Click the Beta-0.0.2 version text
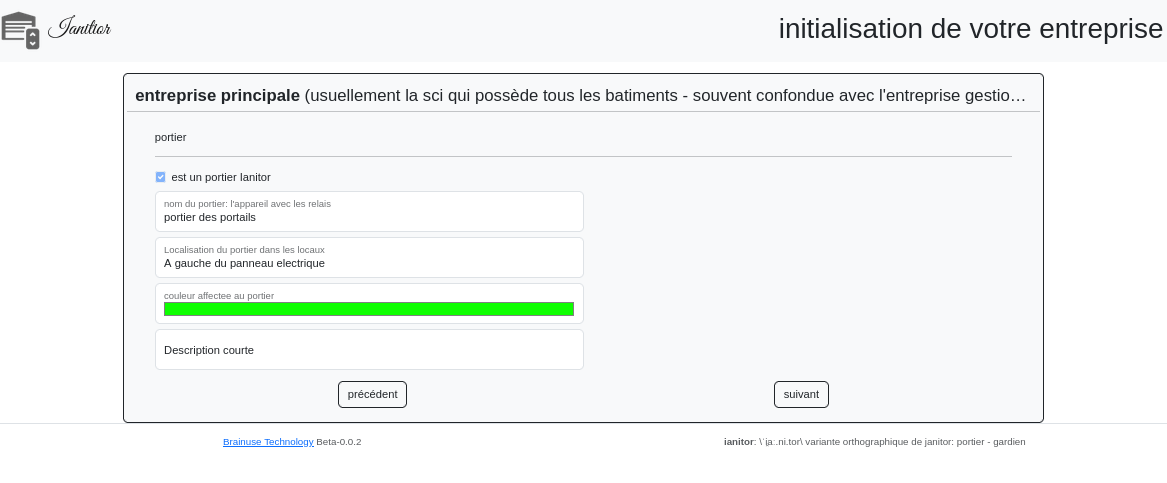Image resolution: width=1167 pixels, height=483 pixels. coord(339,442)
